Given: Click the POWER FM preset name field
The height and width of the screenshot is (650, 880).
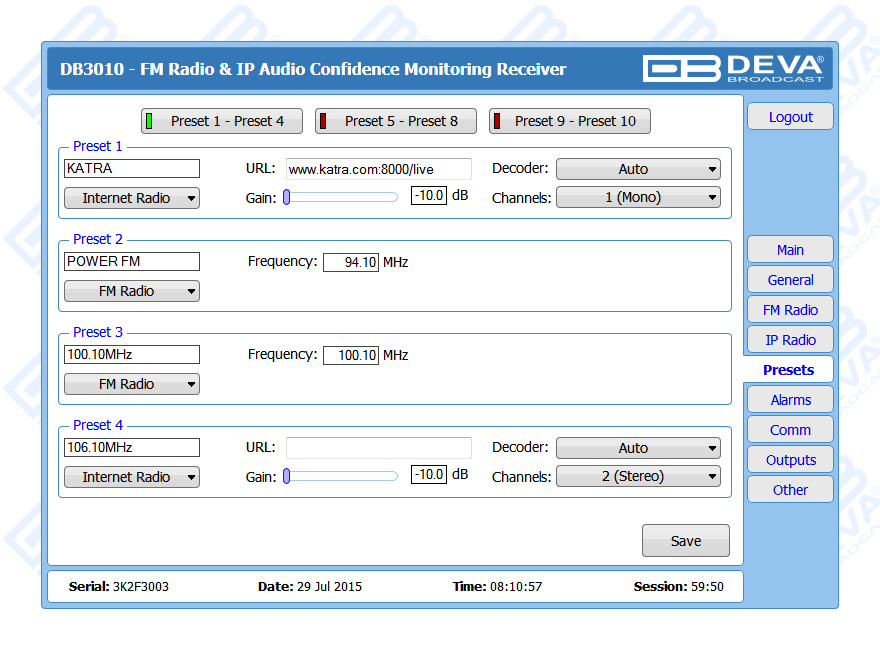Looking at the screenshot, I should click(132, 262).
